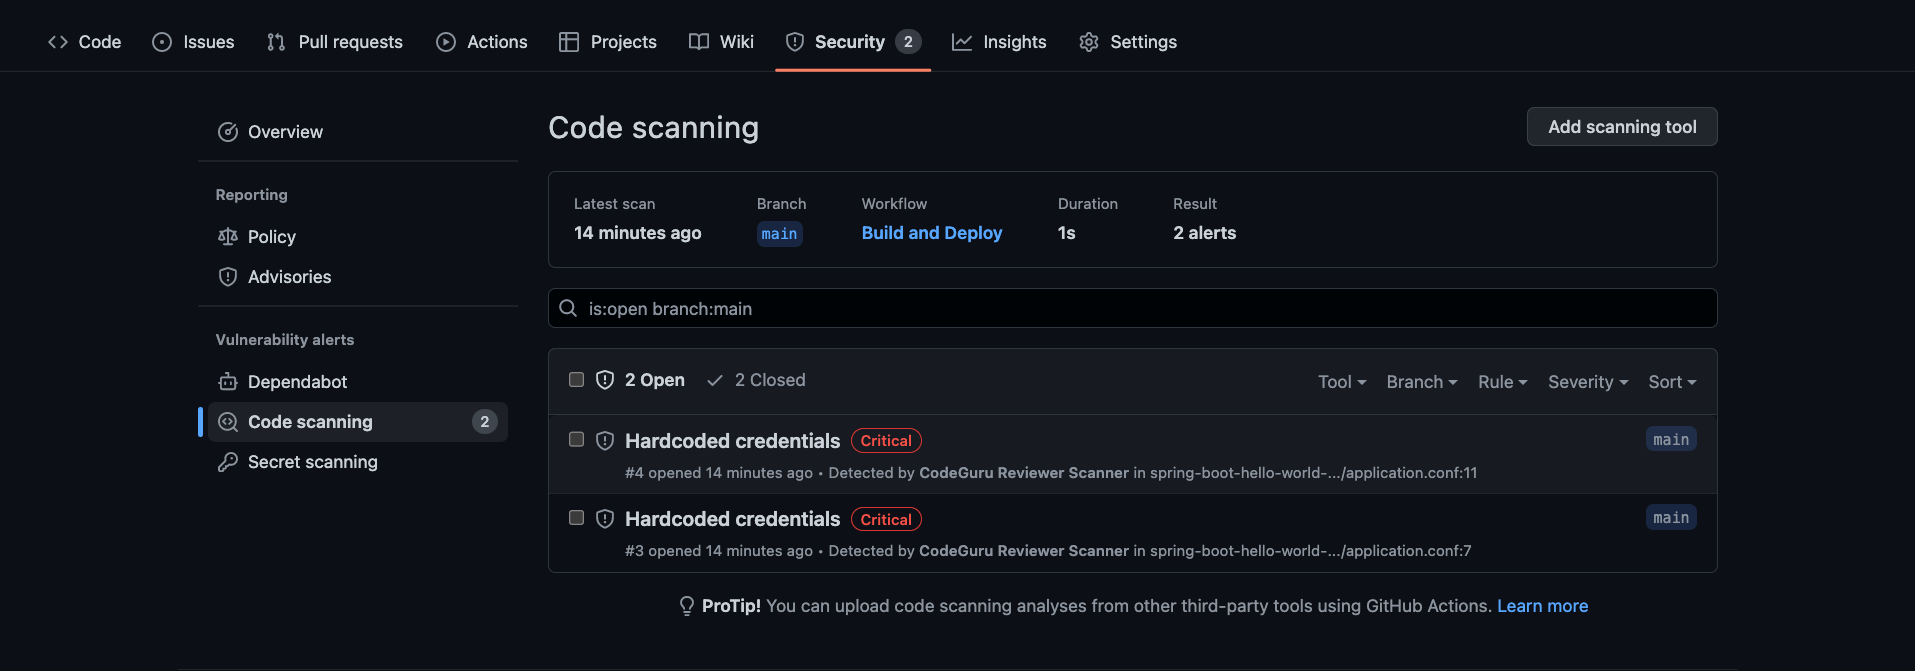This screenshot has height=671, width=1915.
Task: Open the Rule filter dropdown
Action: click(x=1503, y=382)
